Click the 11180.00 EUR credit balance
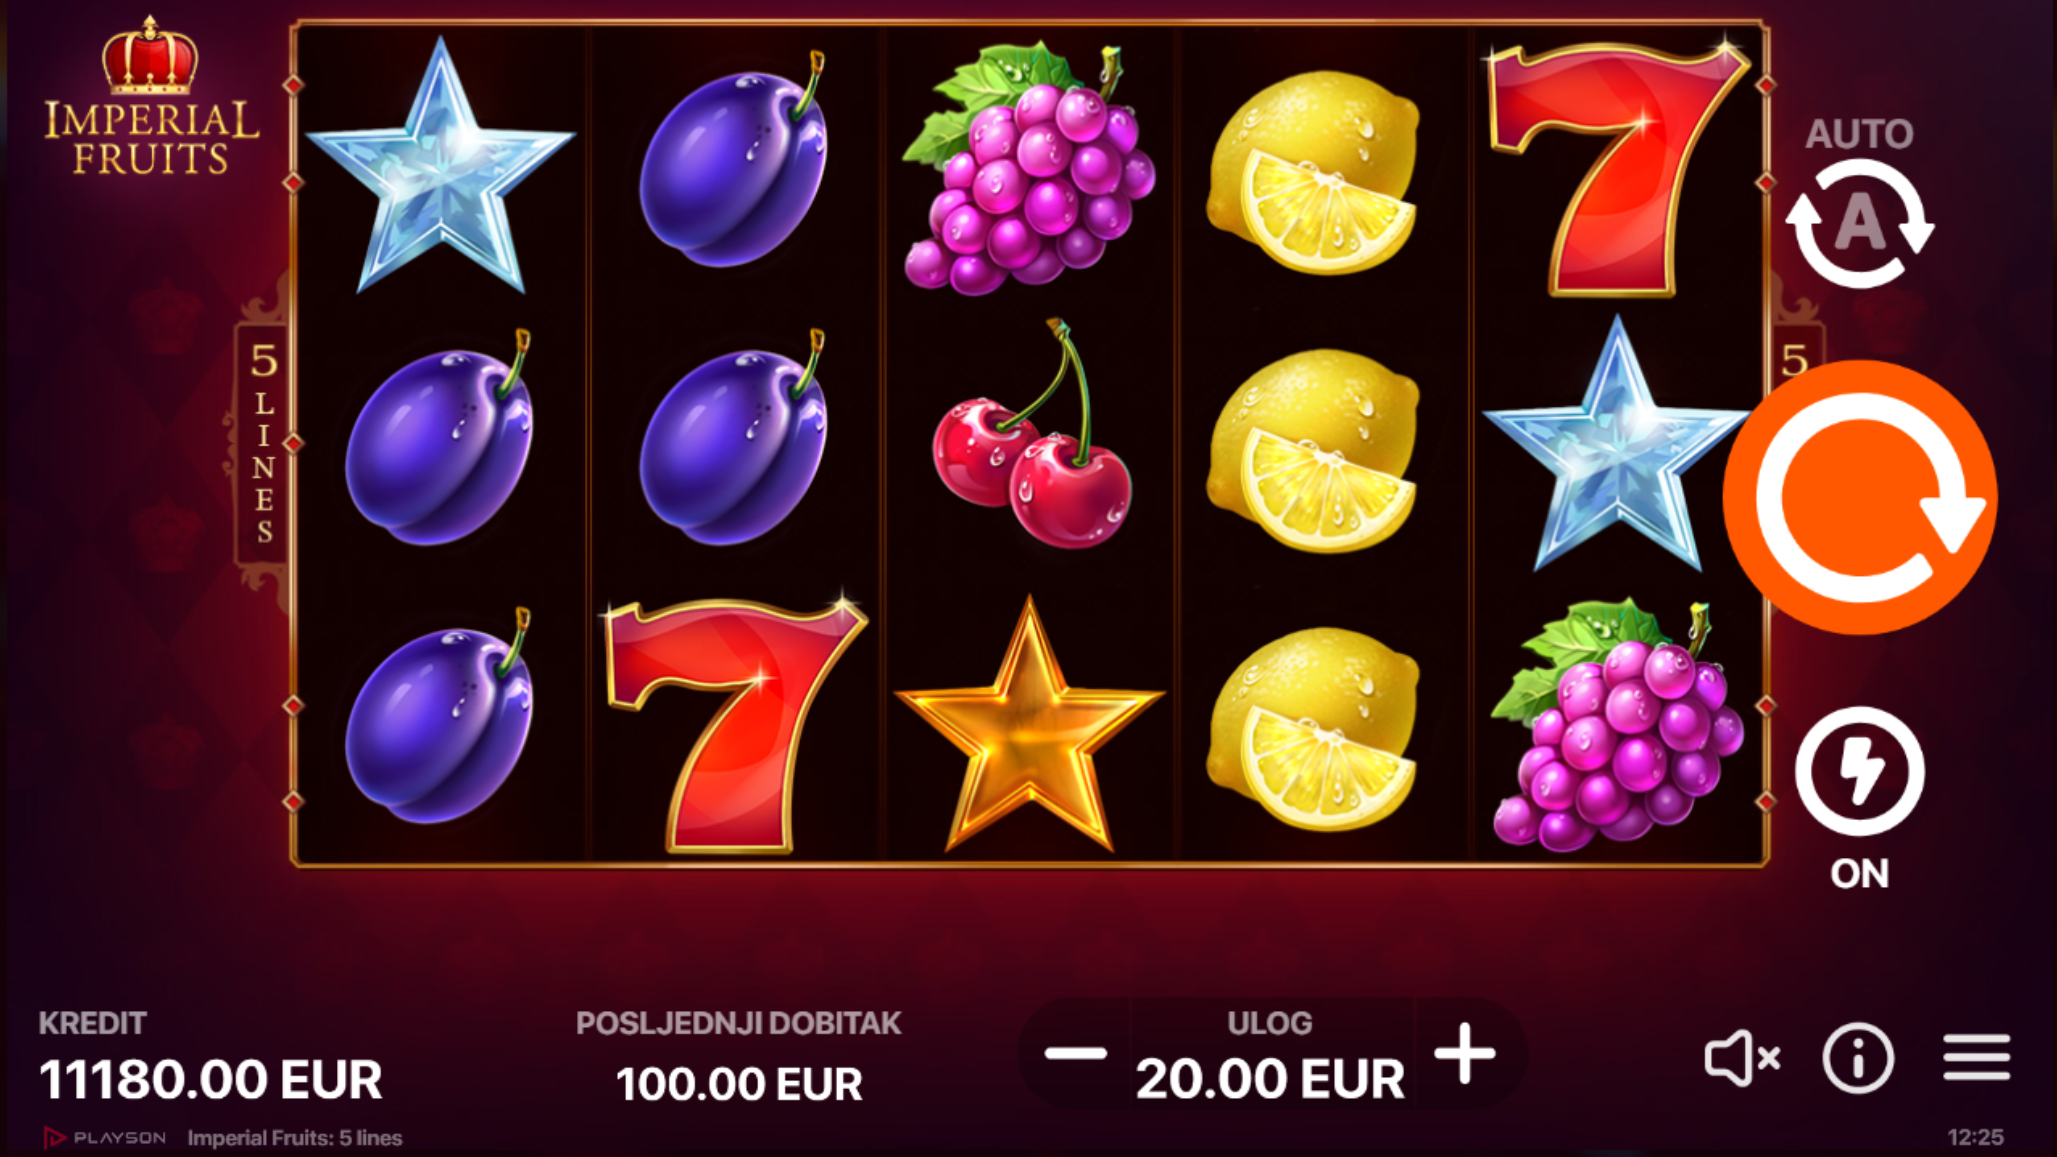 click(211, 1081)
